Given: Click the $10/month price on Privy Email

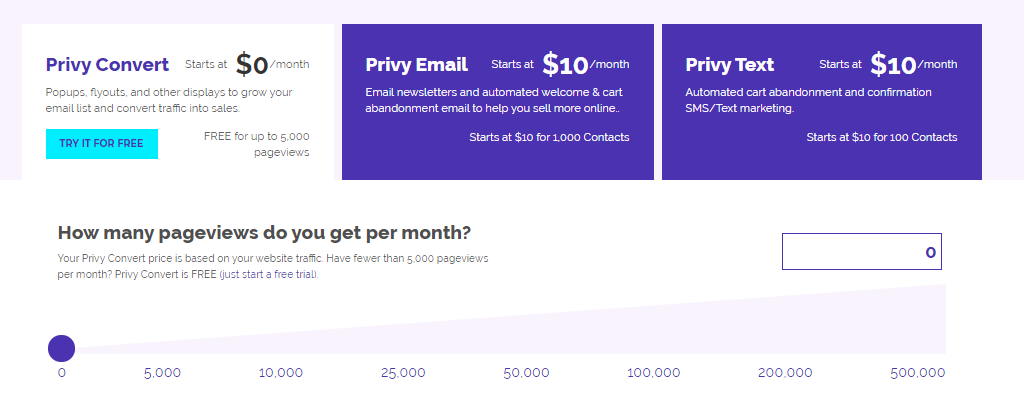Looking at the screenshot, I should (586, 65).
